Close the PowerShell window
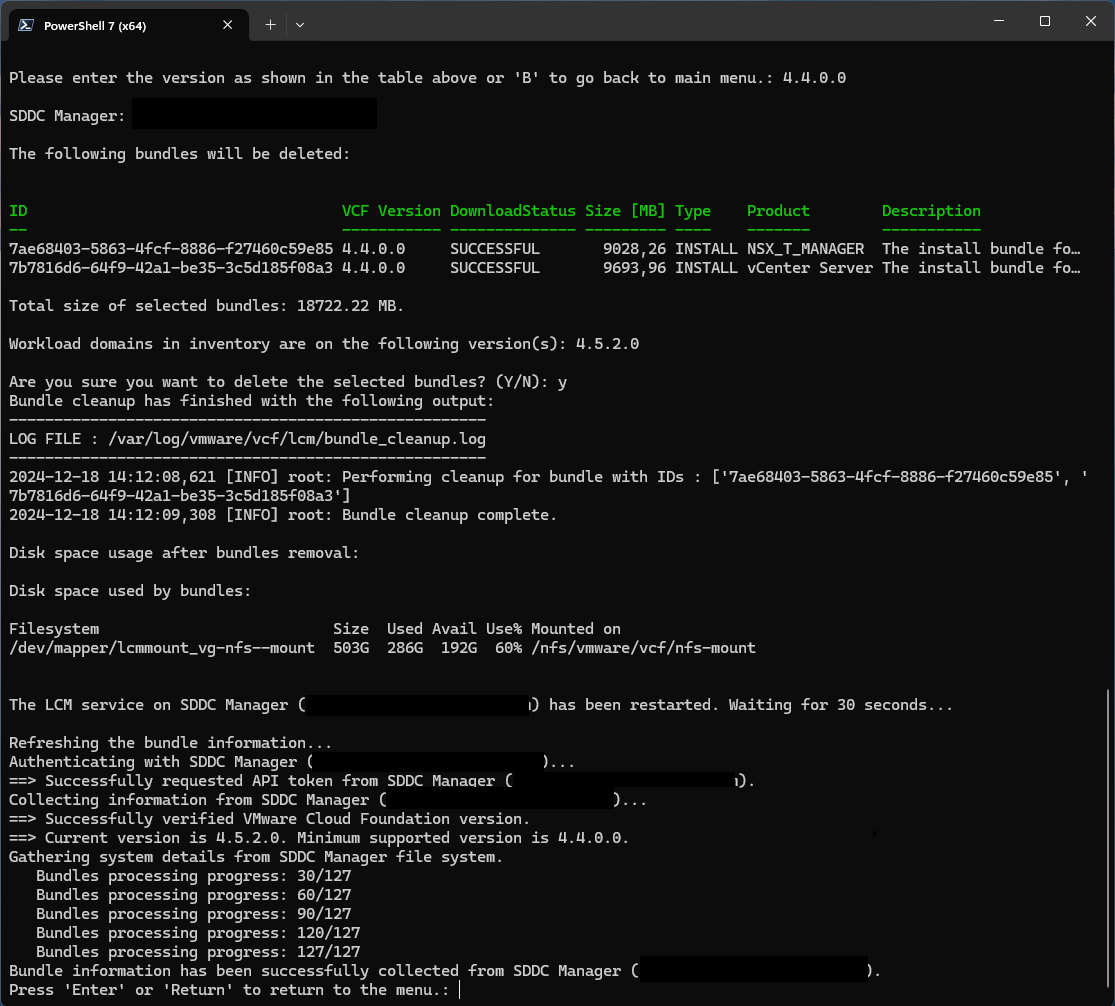Image resolution: width=1115 pixels, height=1006 pixels. click(1091, 21)
